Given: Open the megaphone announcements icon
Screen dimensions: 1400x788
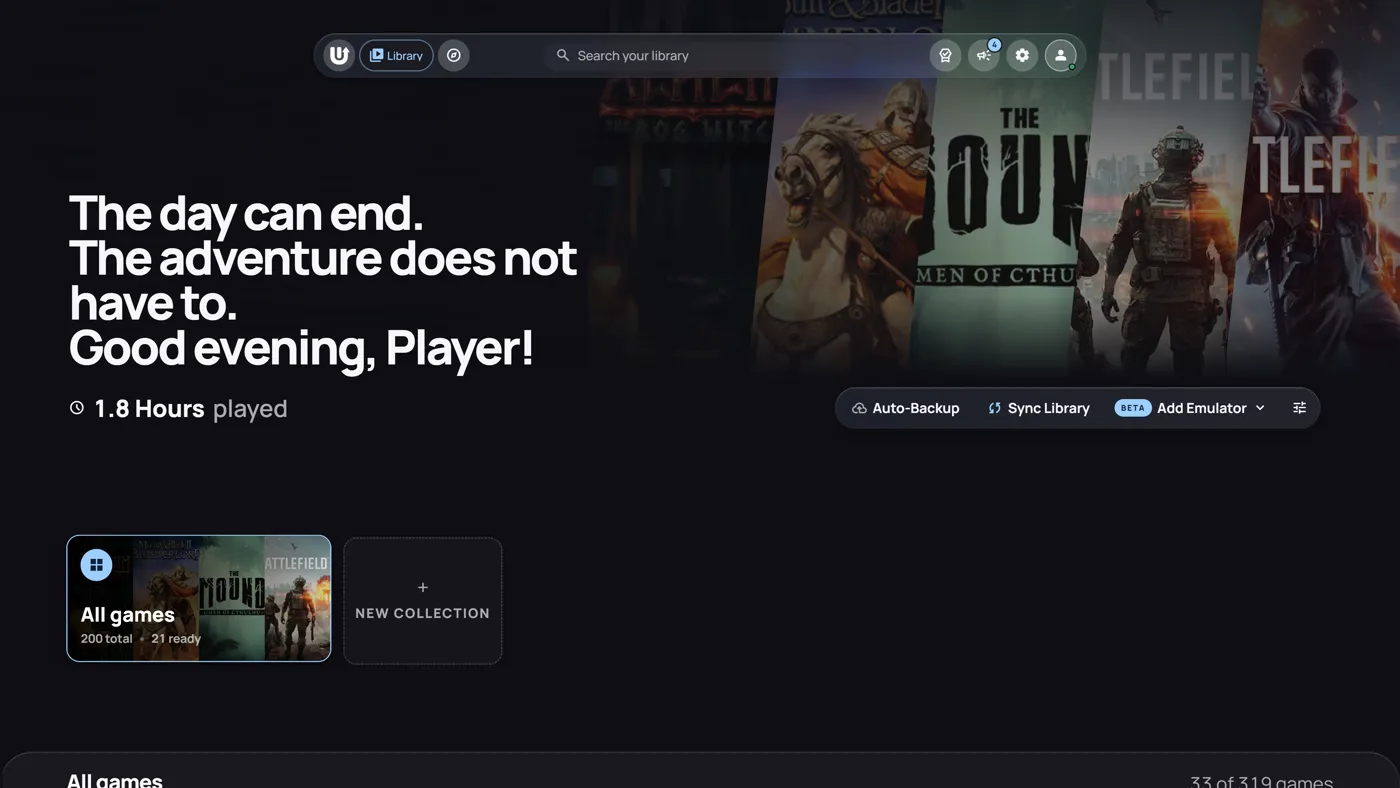Looking at the screenshot, I should (x=983, y=56).
